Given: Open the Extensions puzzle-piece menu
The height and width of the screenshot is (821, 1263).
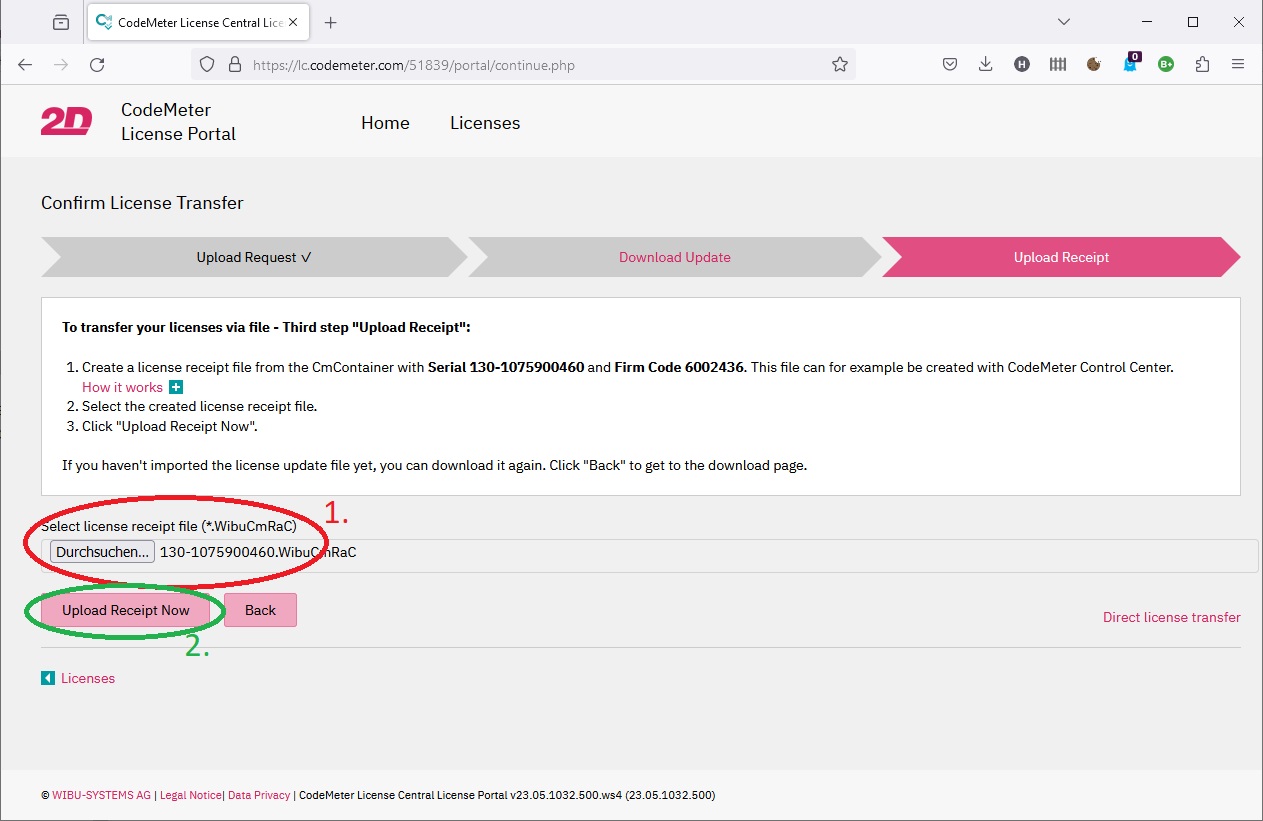Looking at the screenshot, I should [1202, 65].
